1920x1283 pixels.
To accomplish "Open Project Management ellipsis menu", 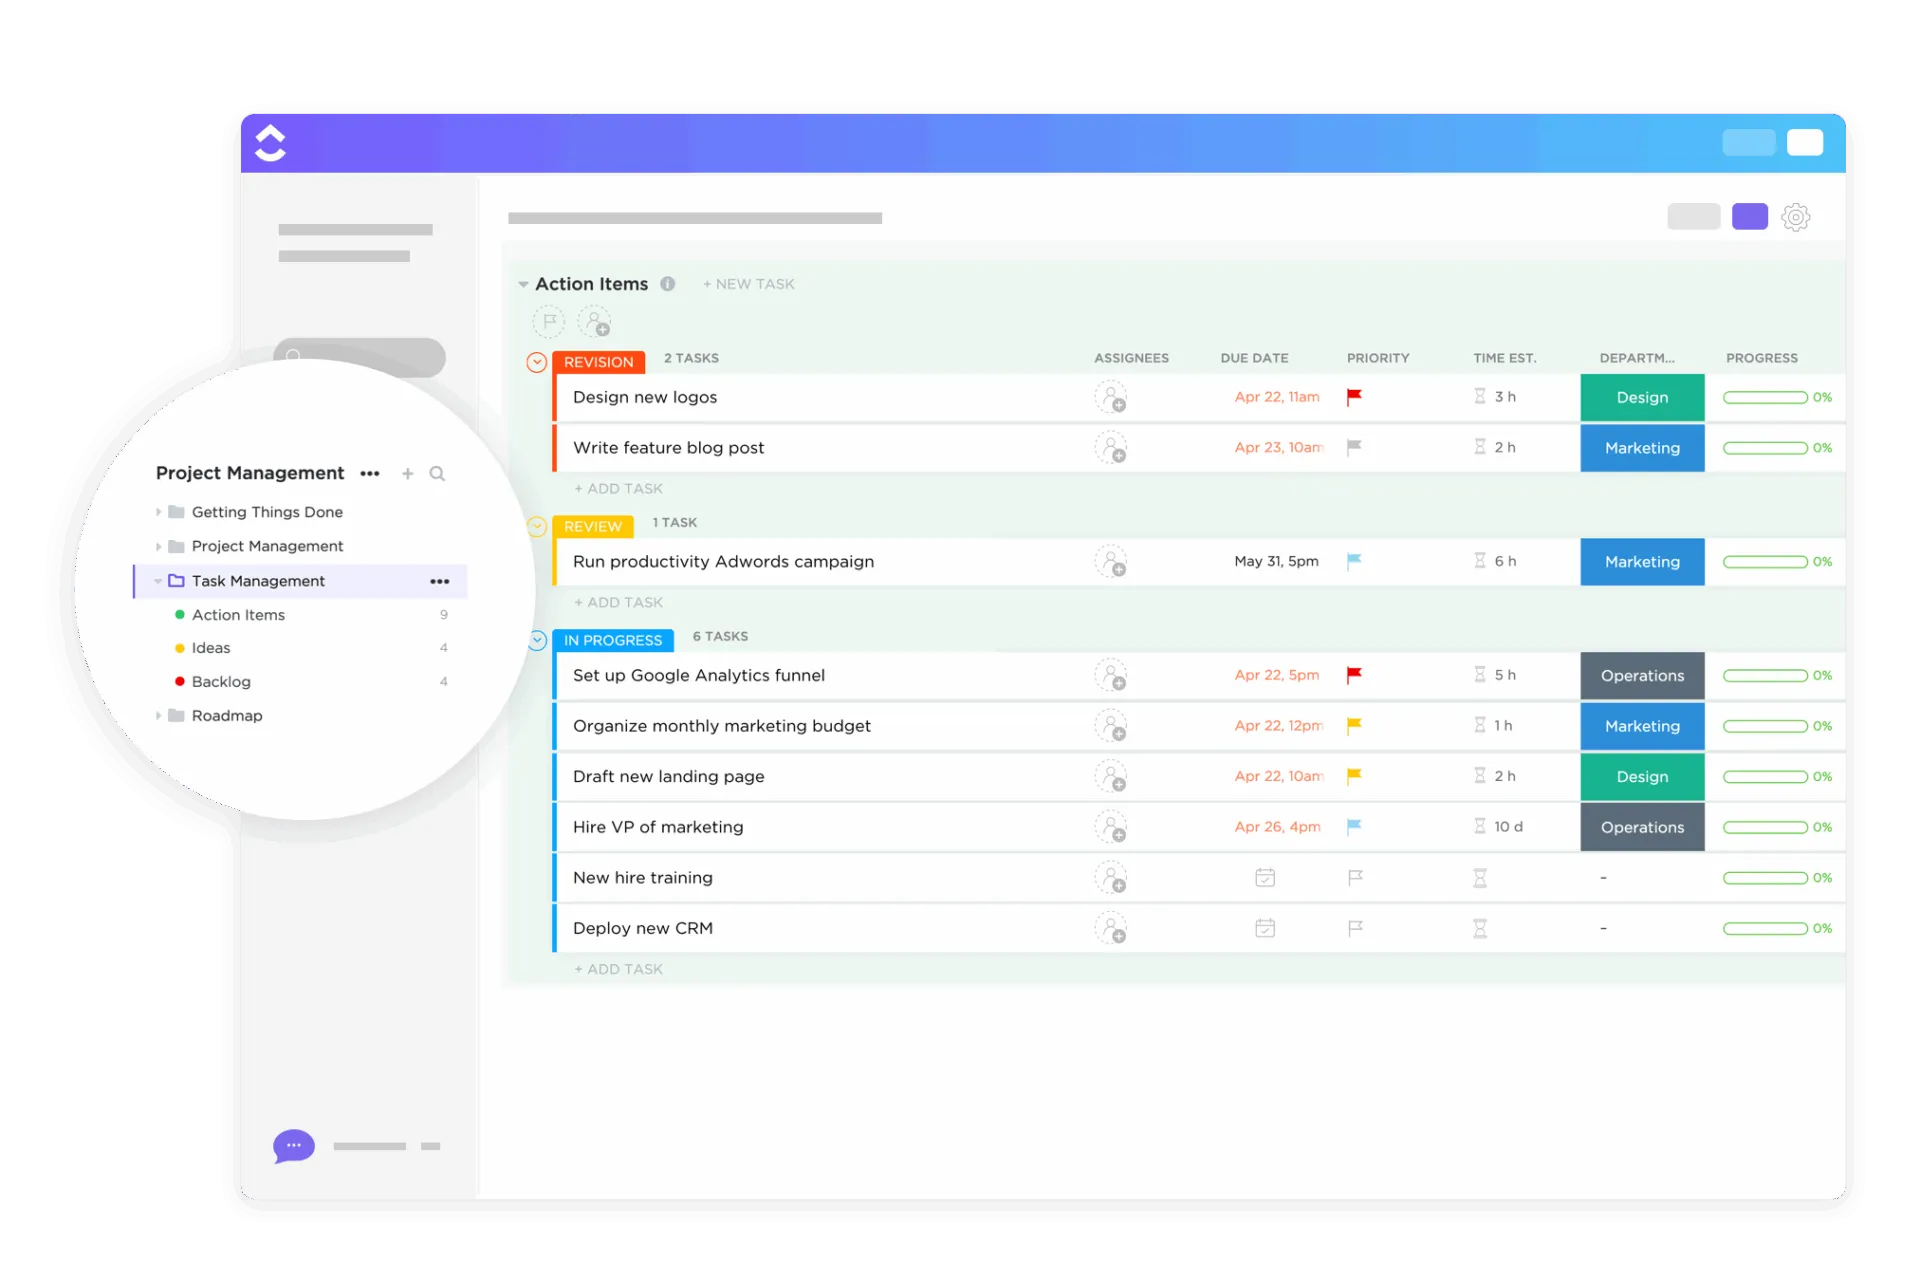I will 370,474.
